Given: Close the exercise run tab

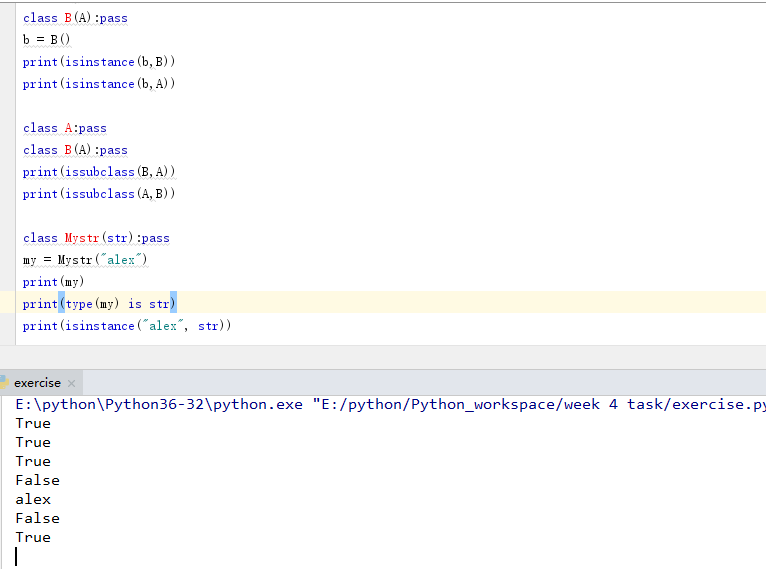Looking at the screenshot, I should [71, 383].
